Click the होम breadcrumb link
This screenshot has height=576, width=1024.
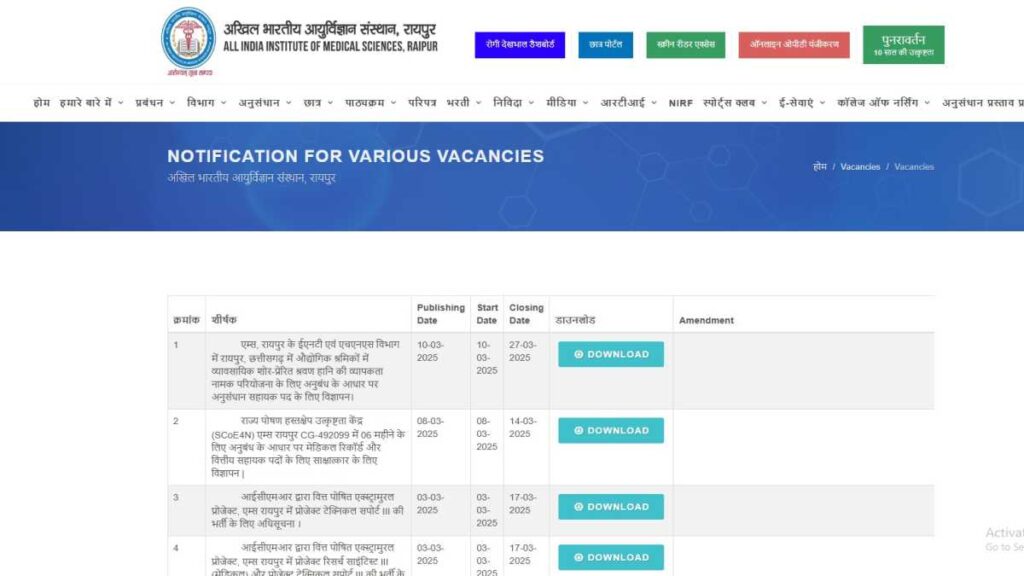(x=820, y=167)
